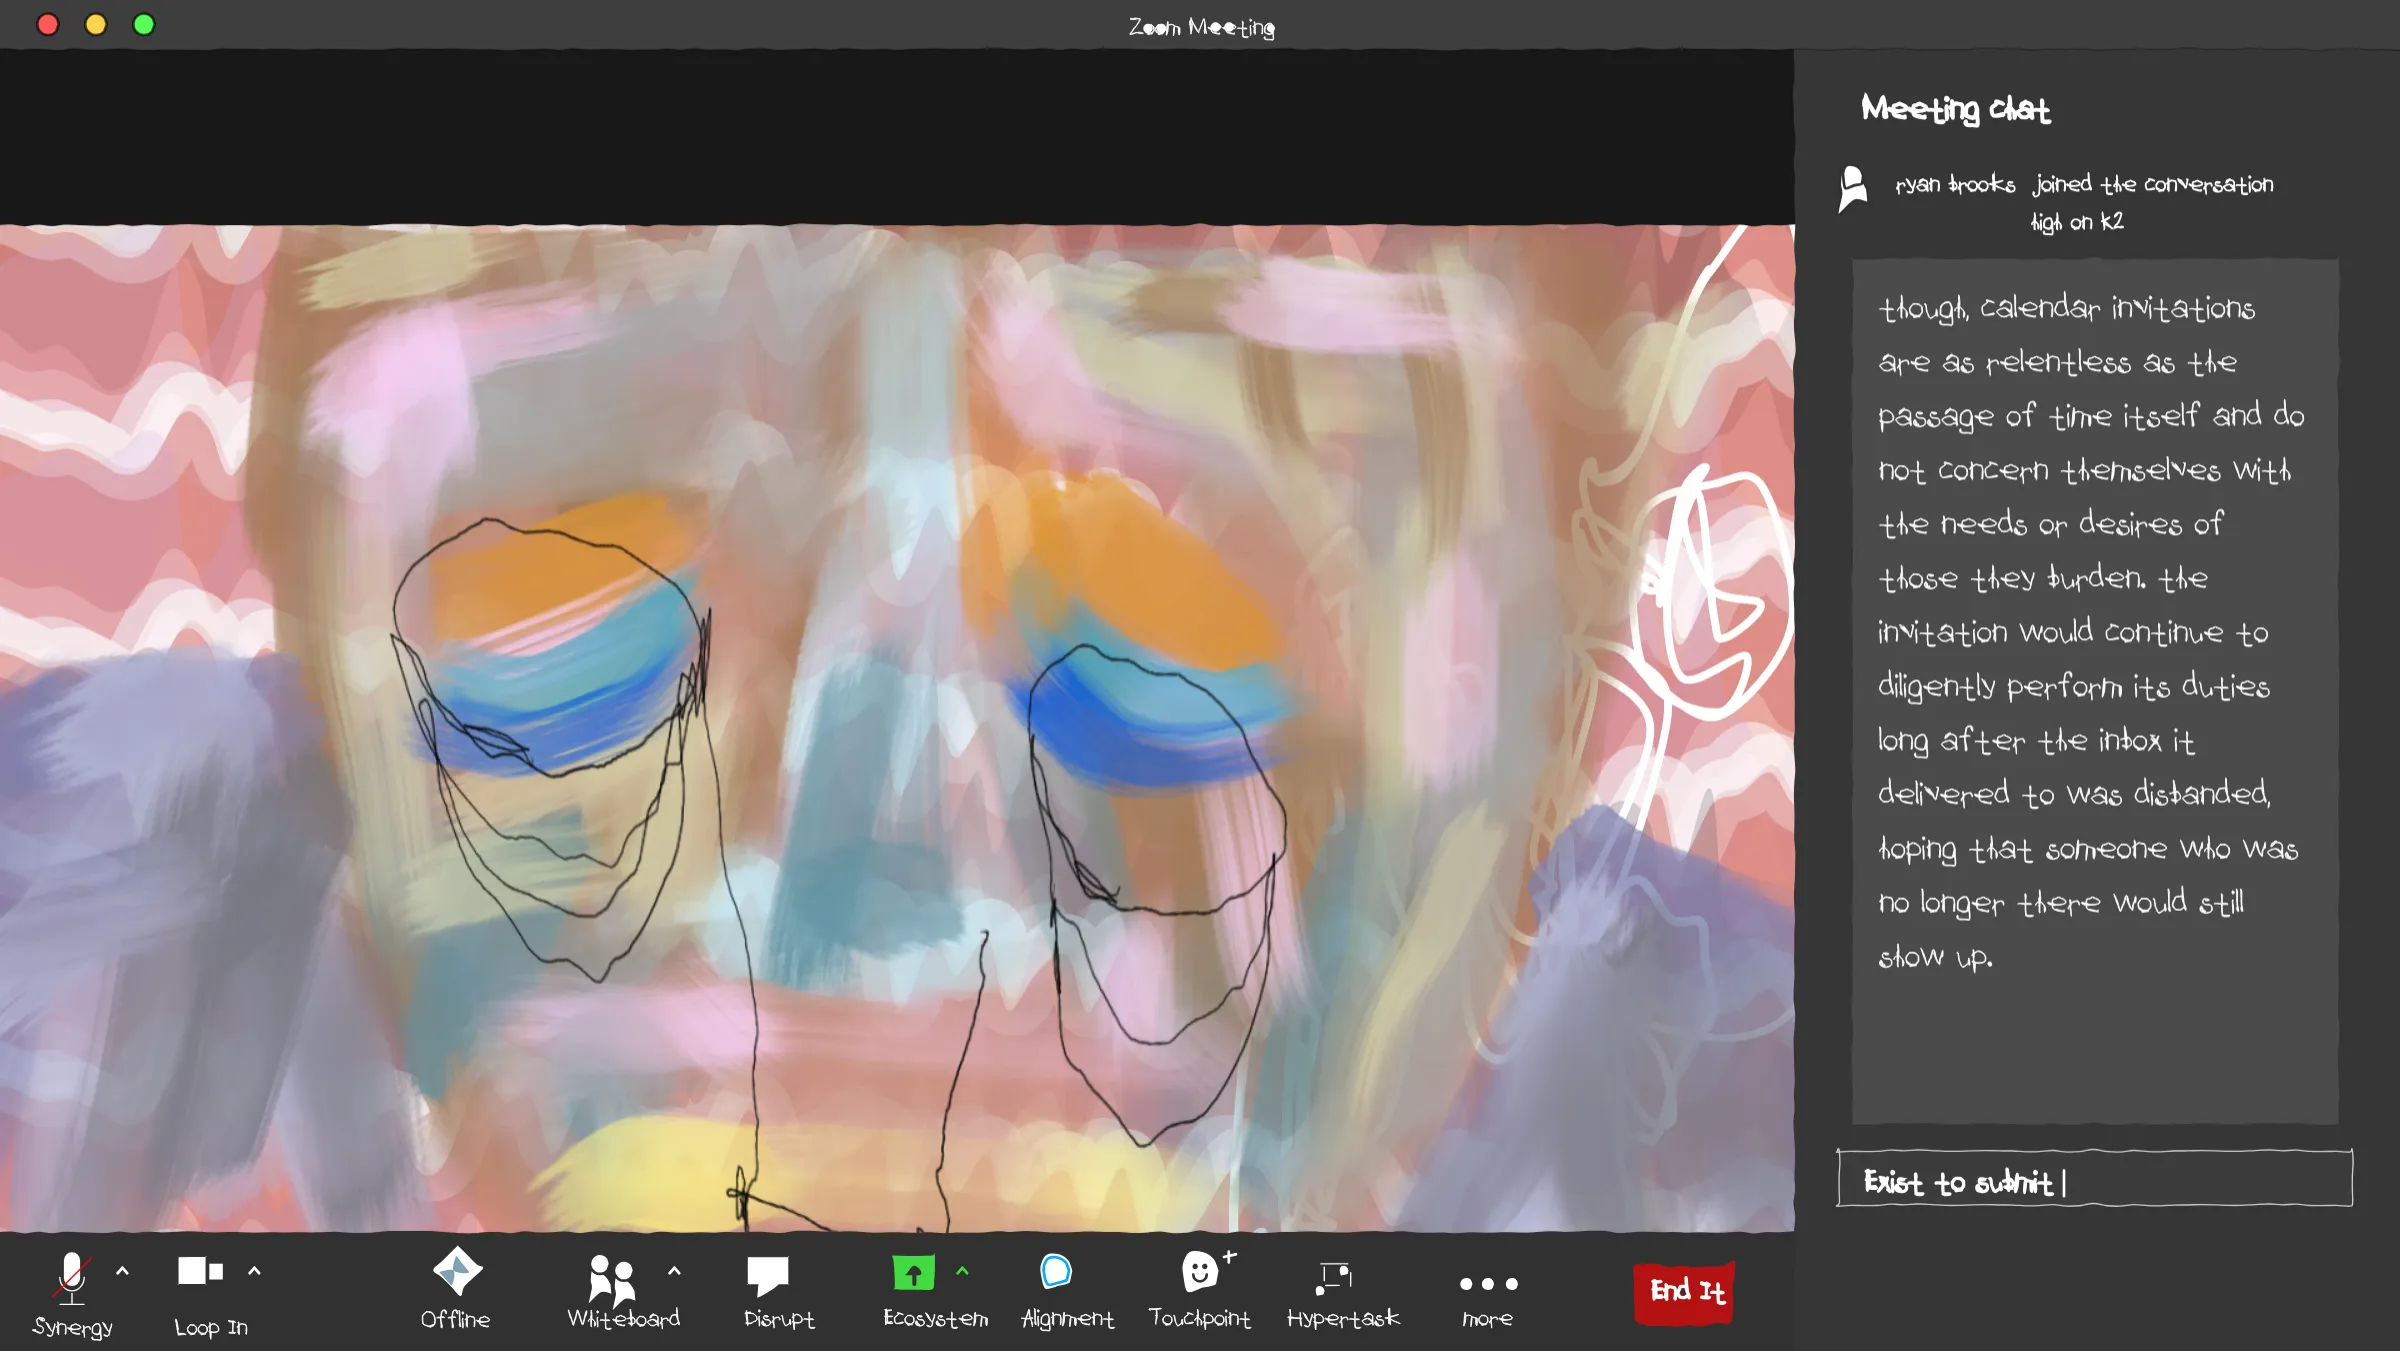Open the More three-dots menu

pos(1487,1284)
